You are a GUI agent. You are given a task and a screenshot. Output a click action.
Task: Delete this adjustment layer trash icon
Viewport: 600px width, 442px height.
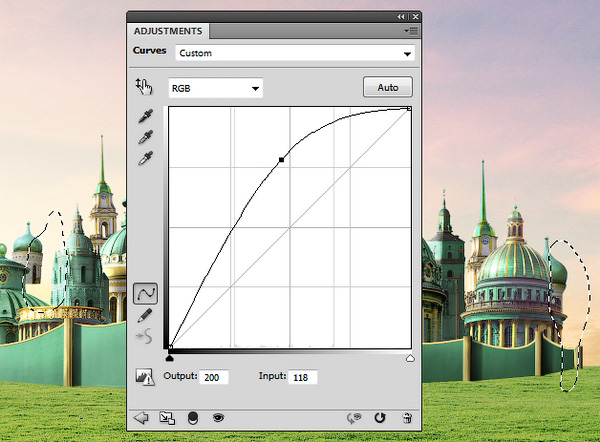coord(408,418)
